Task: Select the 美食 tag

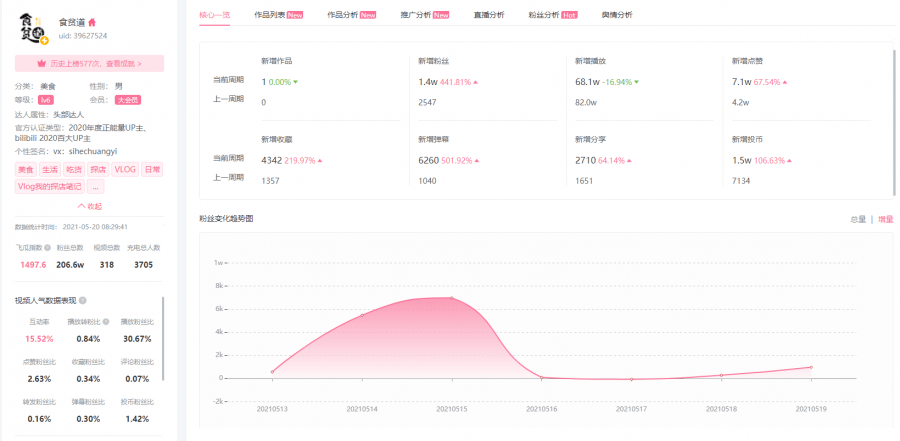Action: coord(26,170)
